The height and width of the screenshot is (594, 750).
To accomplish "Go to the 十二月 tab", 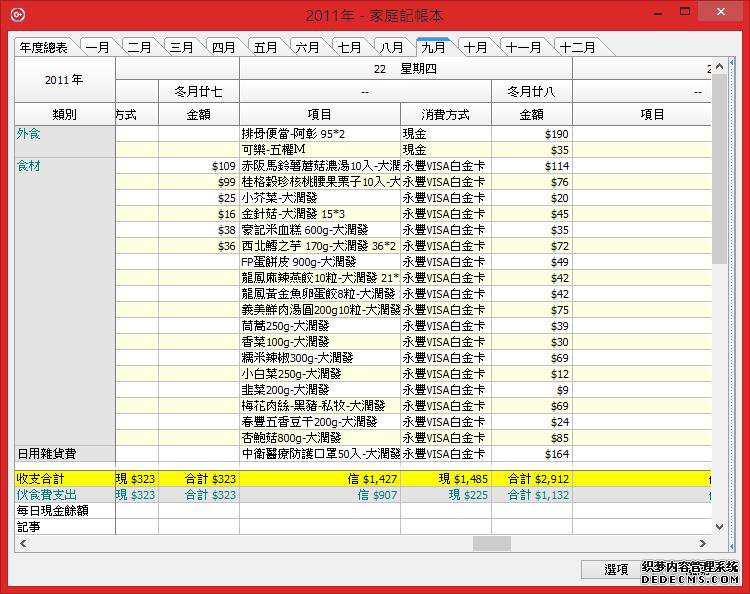I will click(x=577, y=47).
